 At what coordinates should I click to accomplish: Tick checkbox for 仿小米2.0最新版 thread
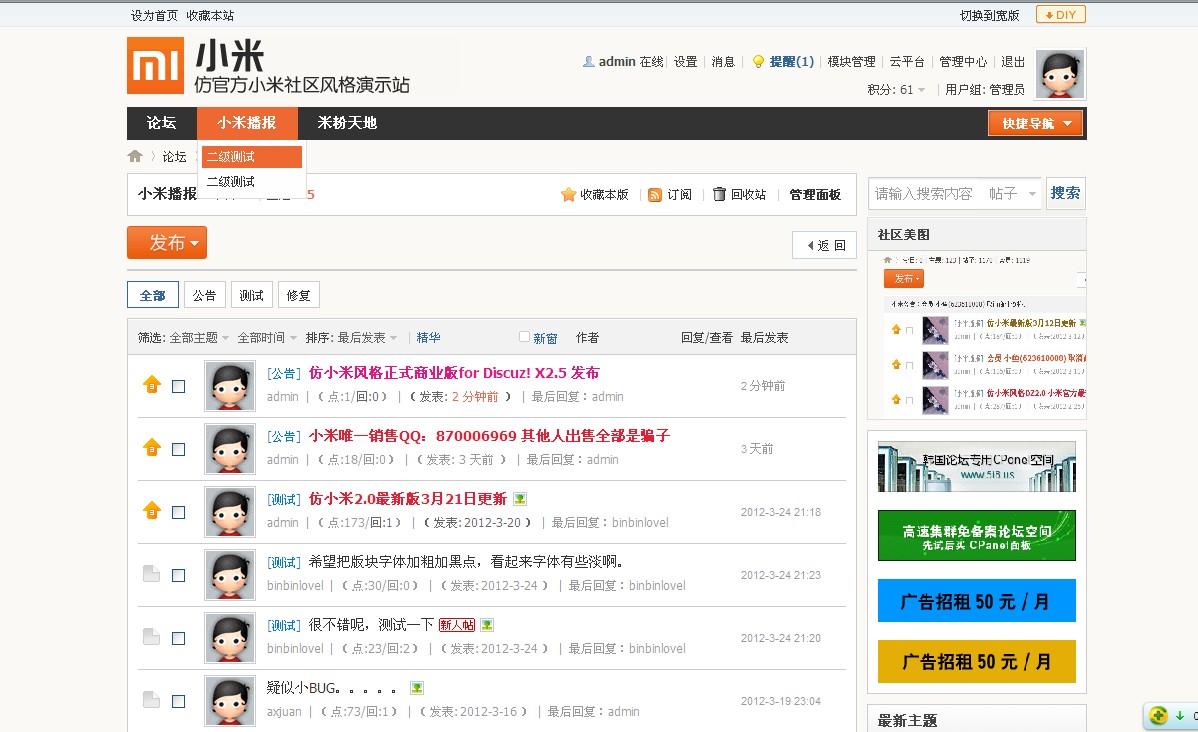point(179,513)
